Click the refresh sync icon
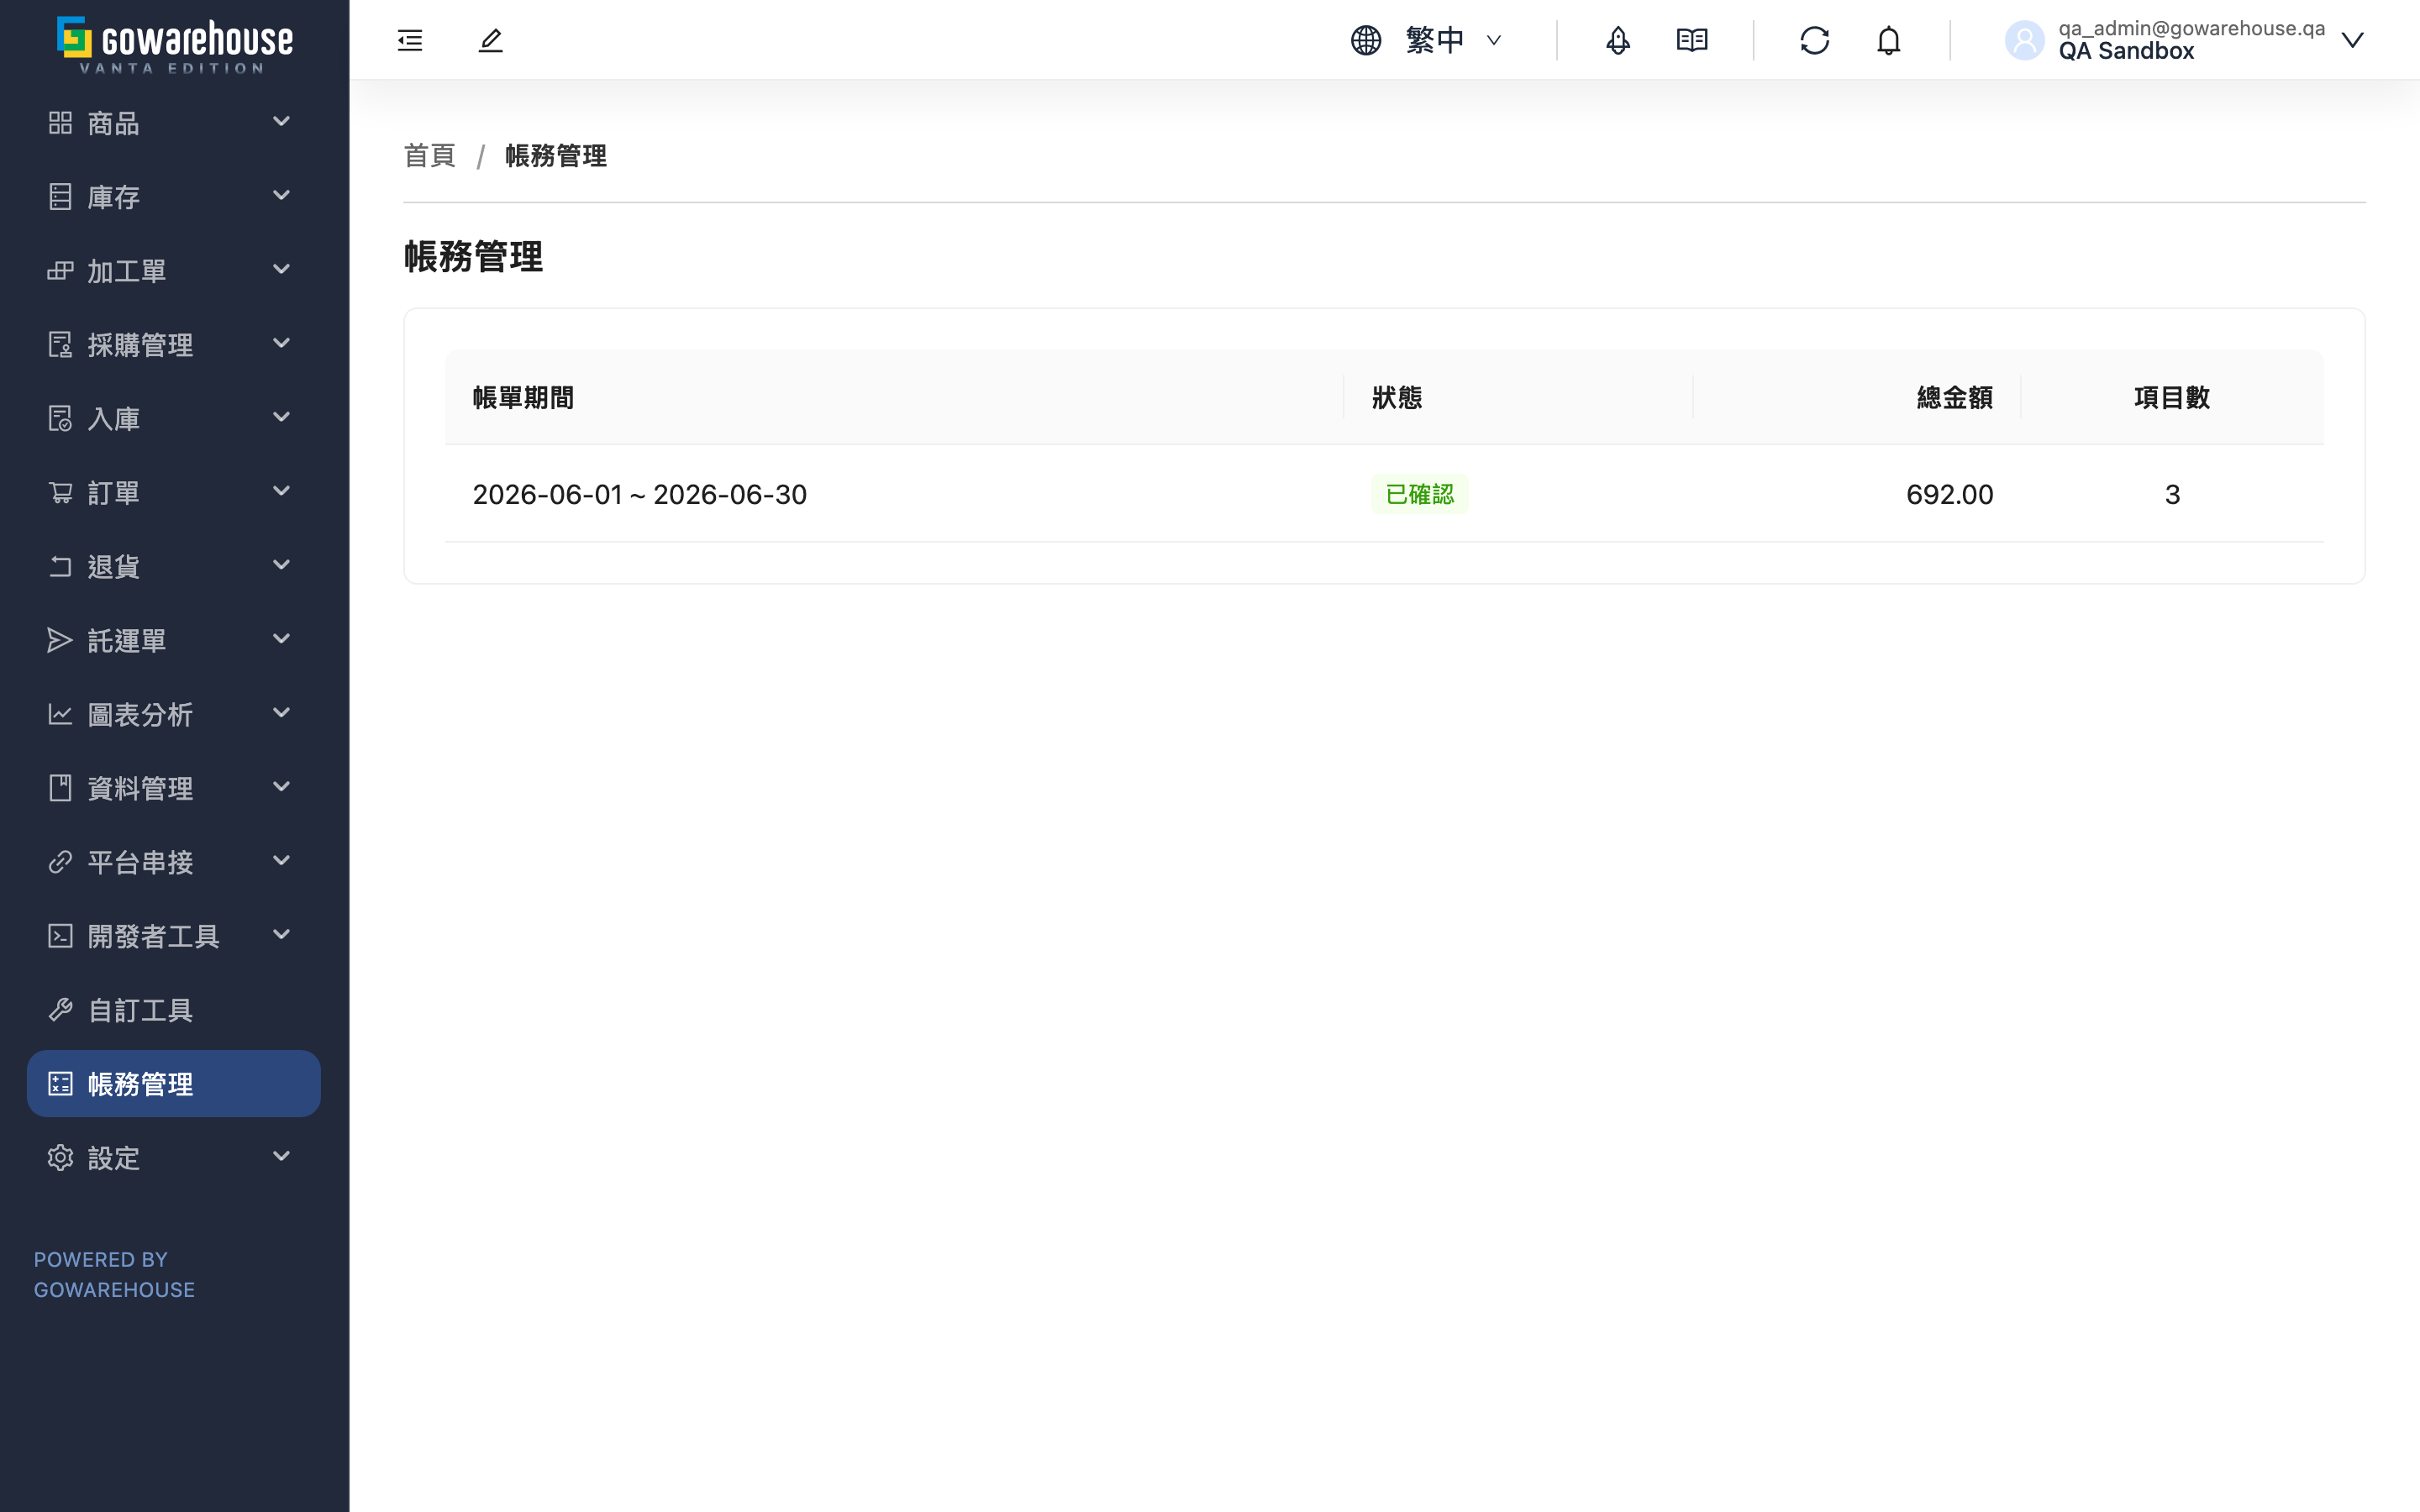Image resolution: width=2420 pixels, height=1512 pixels. tap(1815, 40)
